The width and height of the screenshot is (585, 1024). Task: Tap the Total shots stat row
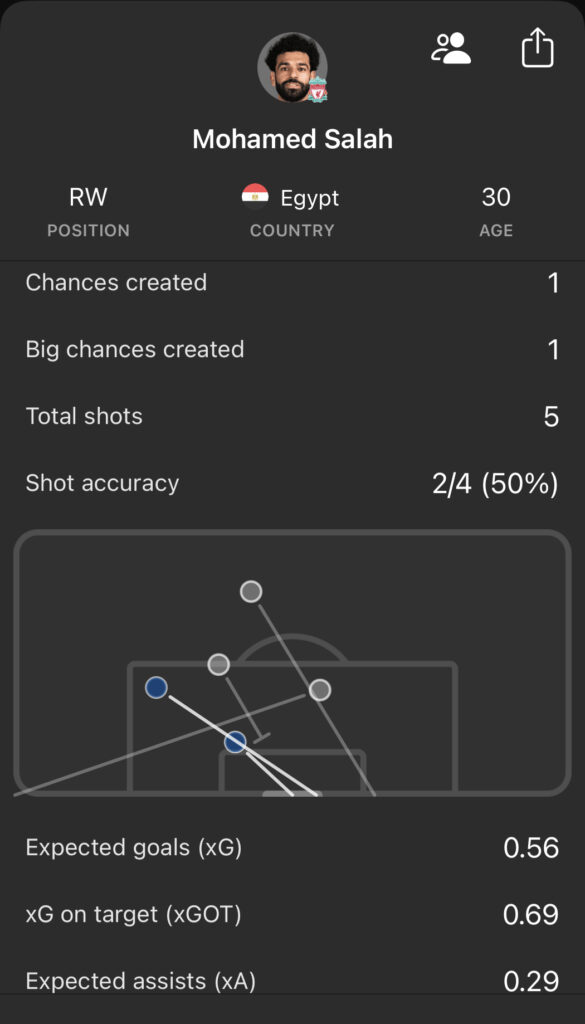click(292, 416)
